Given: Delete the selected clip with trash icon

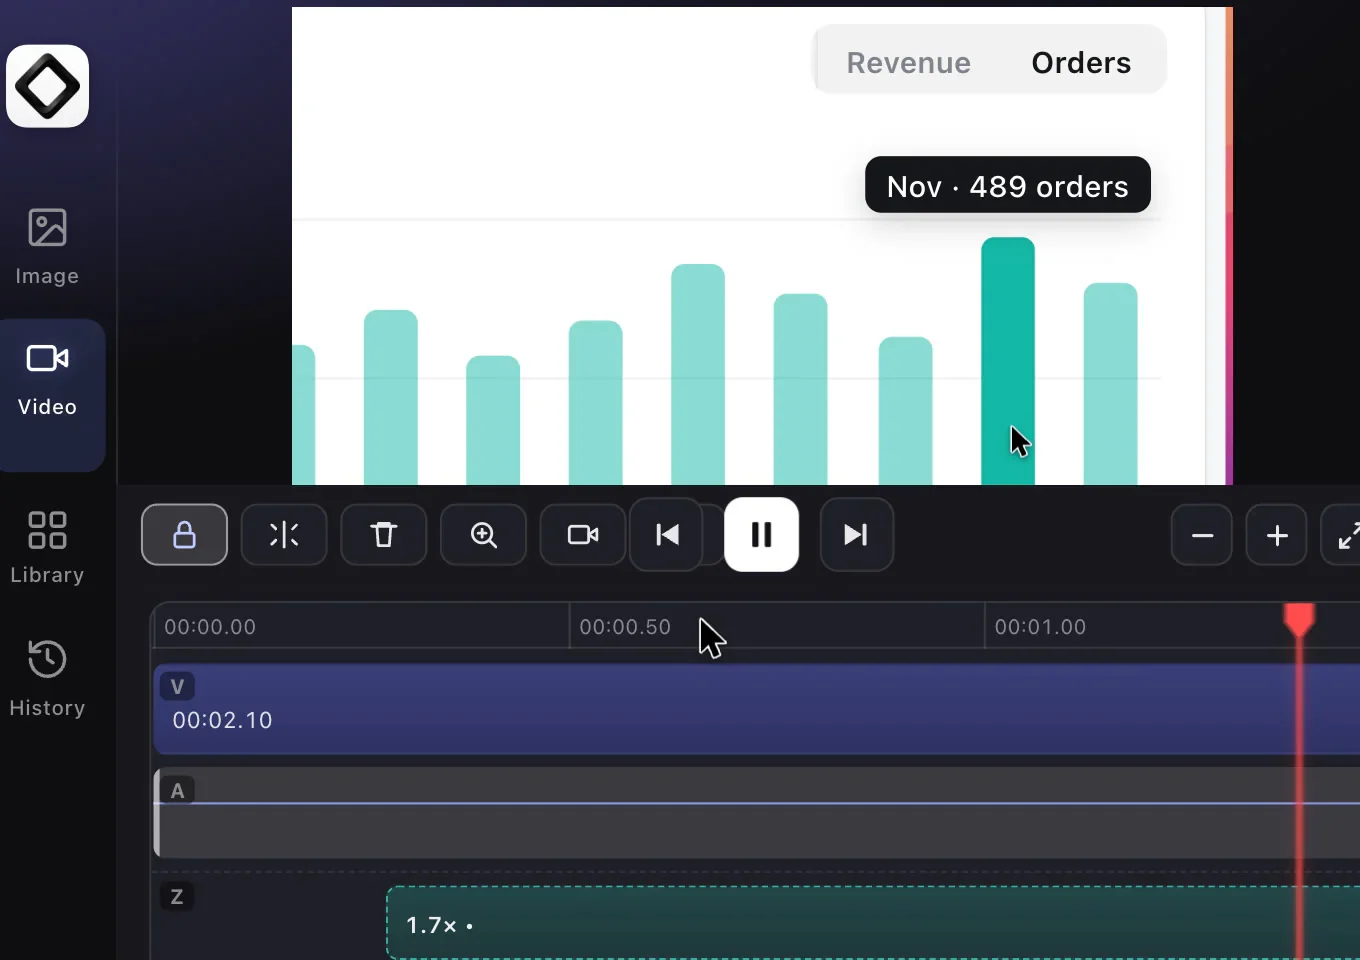Looking at the screenshot, I should tap(384, 535).
